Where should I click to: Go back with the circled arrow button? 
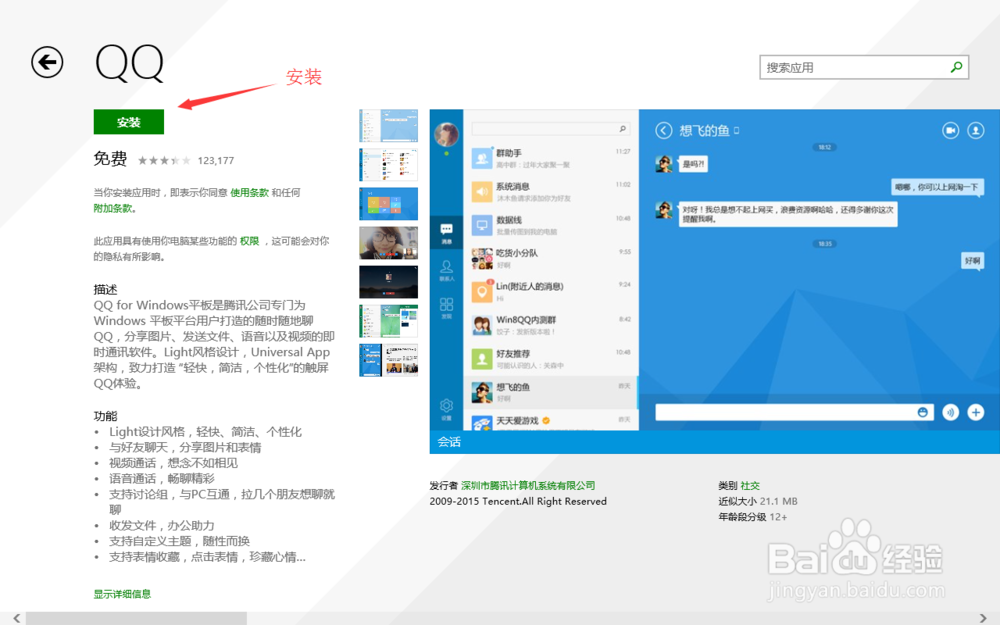[x=47, y=62]
